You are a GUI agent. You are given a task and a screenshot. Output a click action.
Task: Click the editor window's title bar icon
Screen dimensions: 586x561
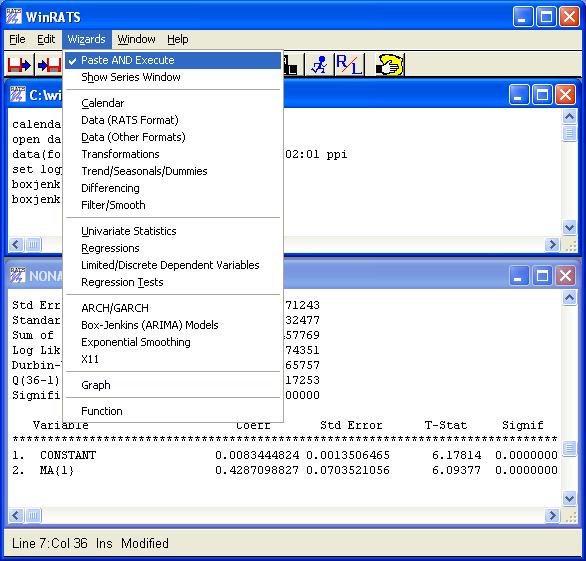17,94
